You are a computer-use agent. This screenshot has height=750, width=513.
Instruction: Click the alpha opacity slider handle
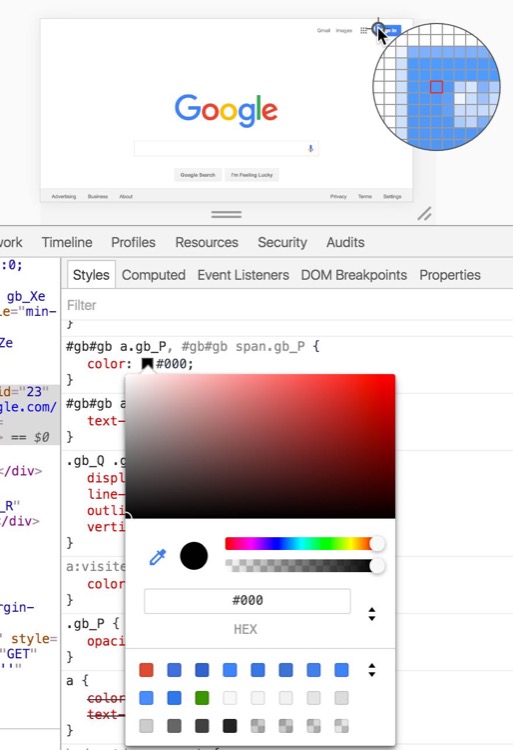pos(377,566)
